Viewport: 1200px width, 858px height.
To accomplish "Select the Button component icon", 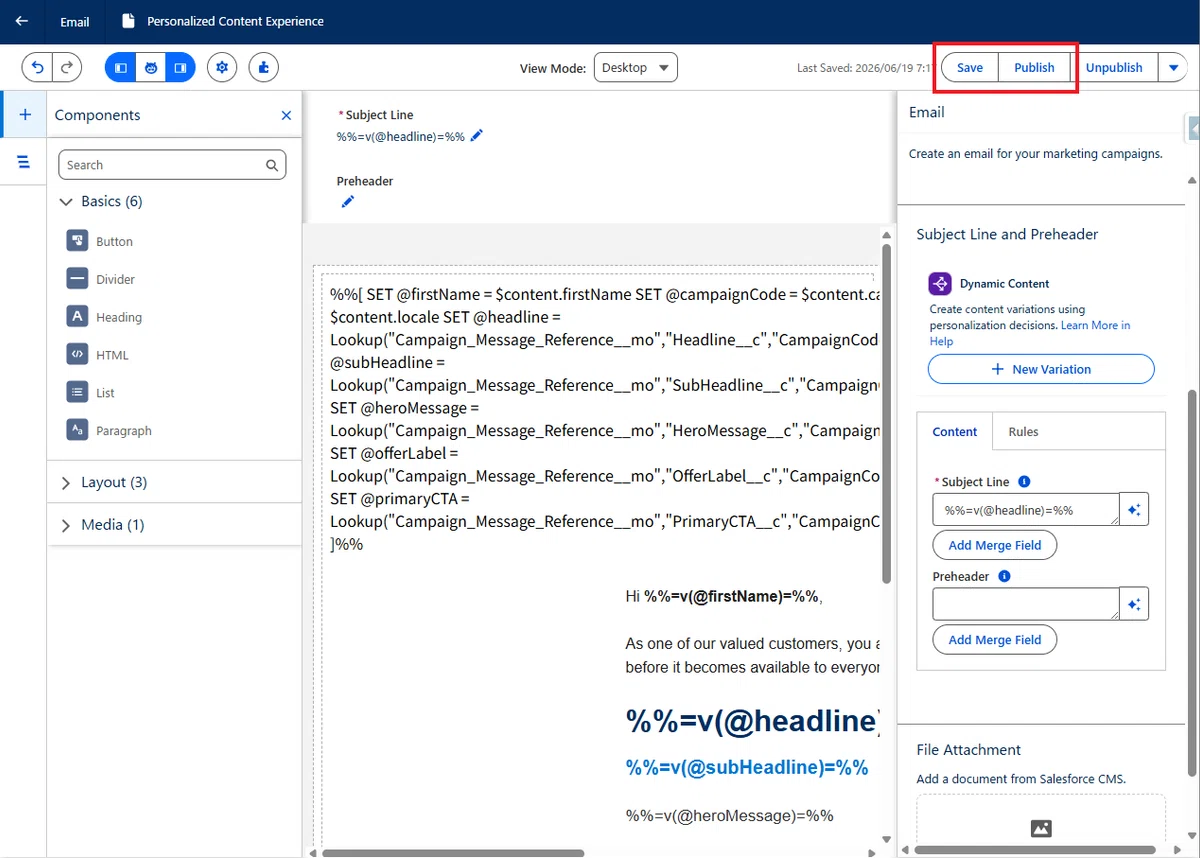I will click(x=77, y=241).
